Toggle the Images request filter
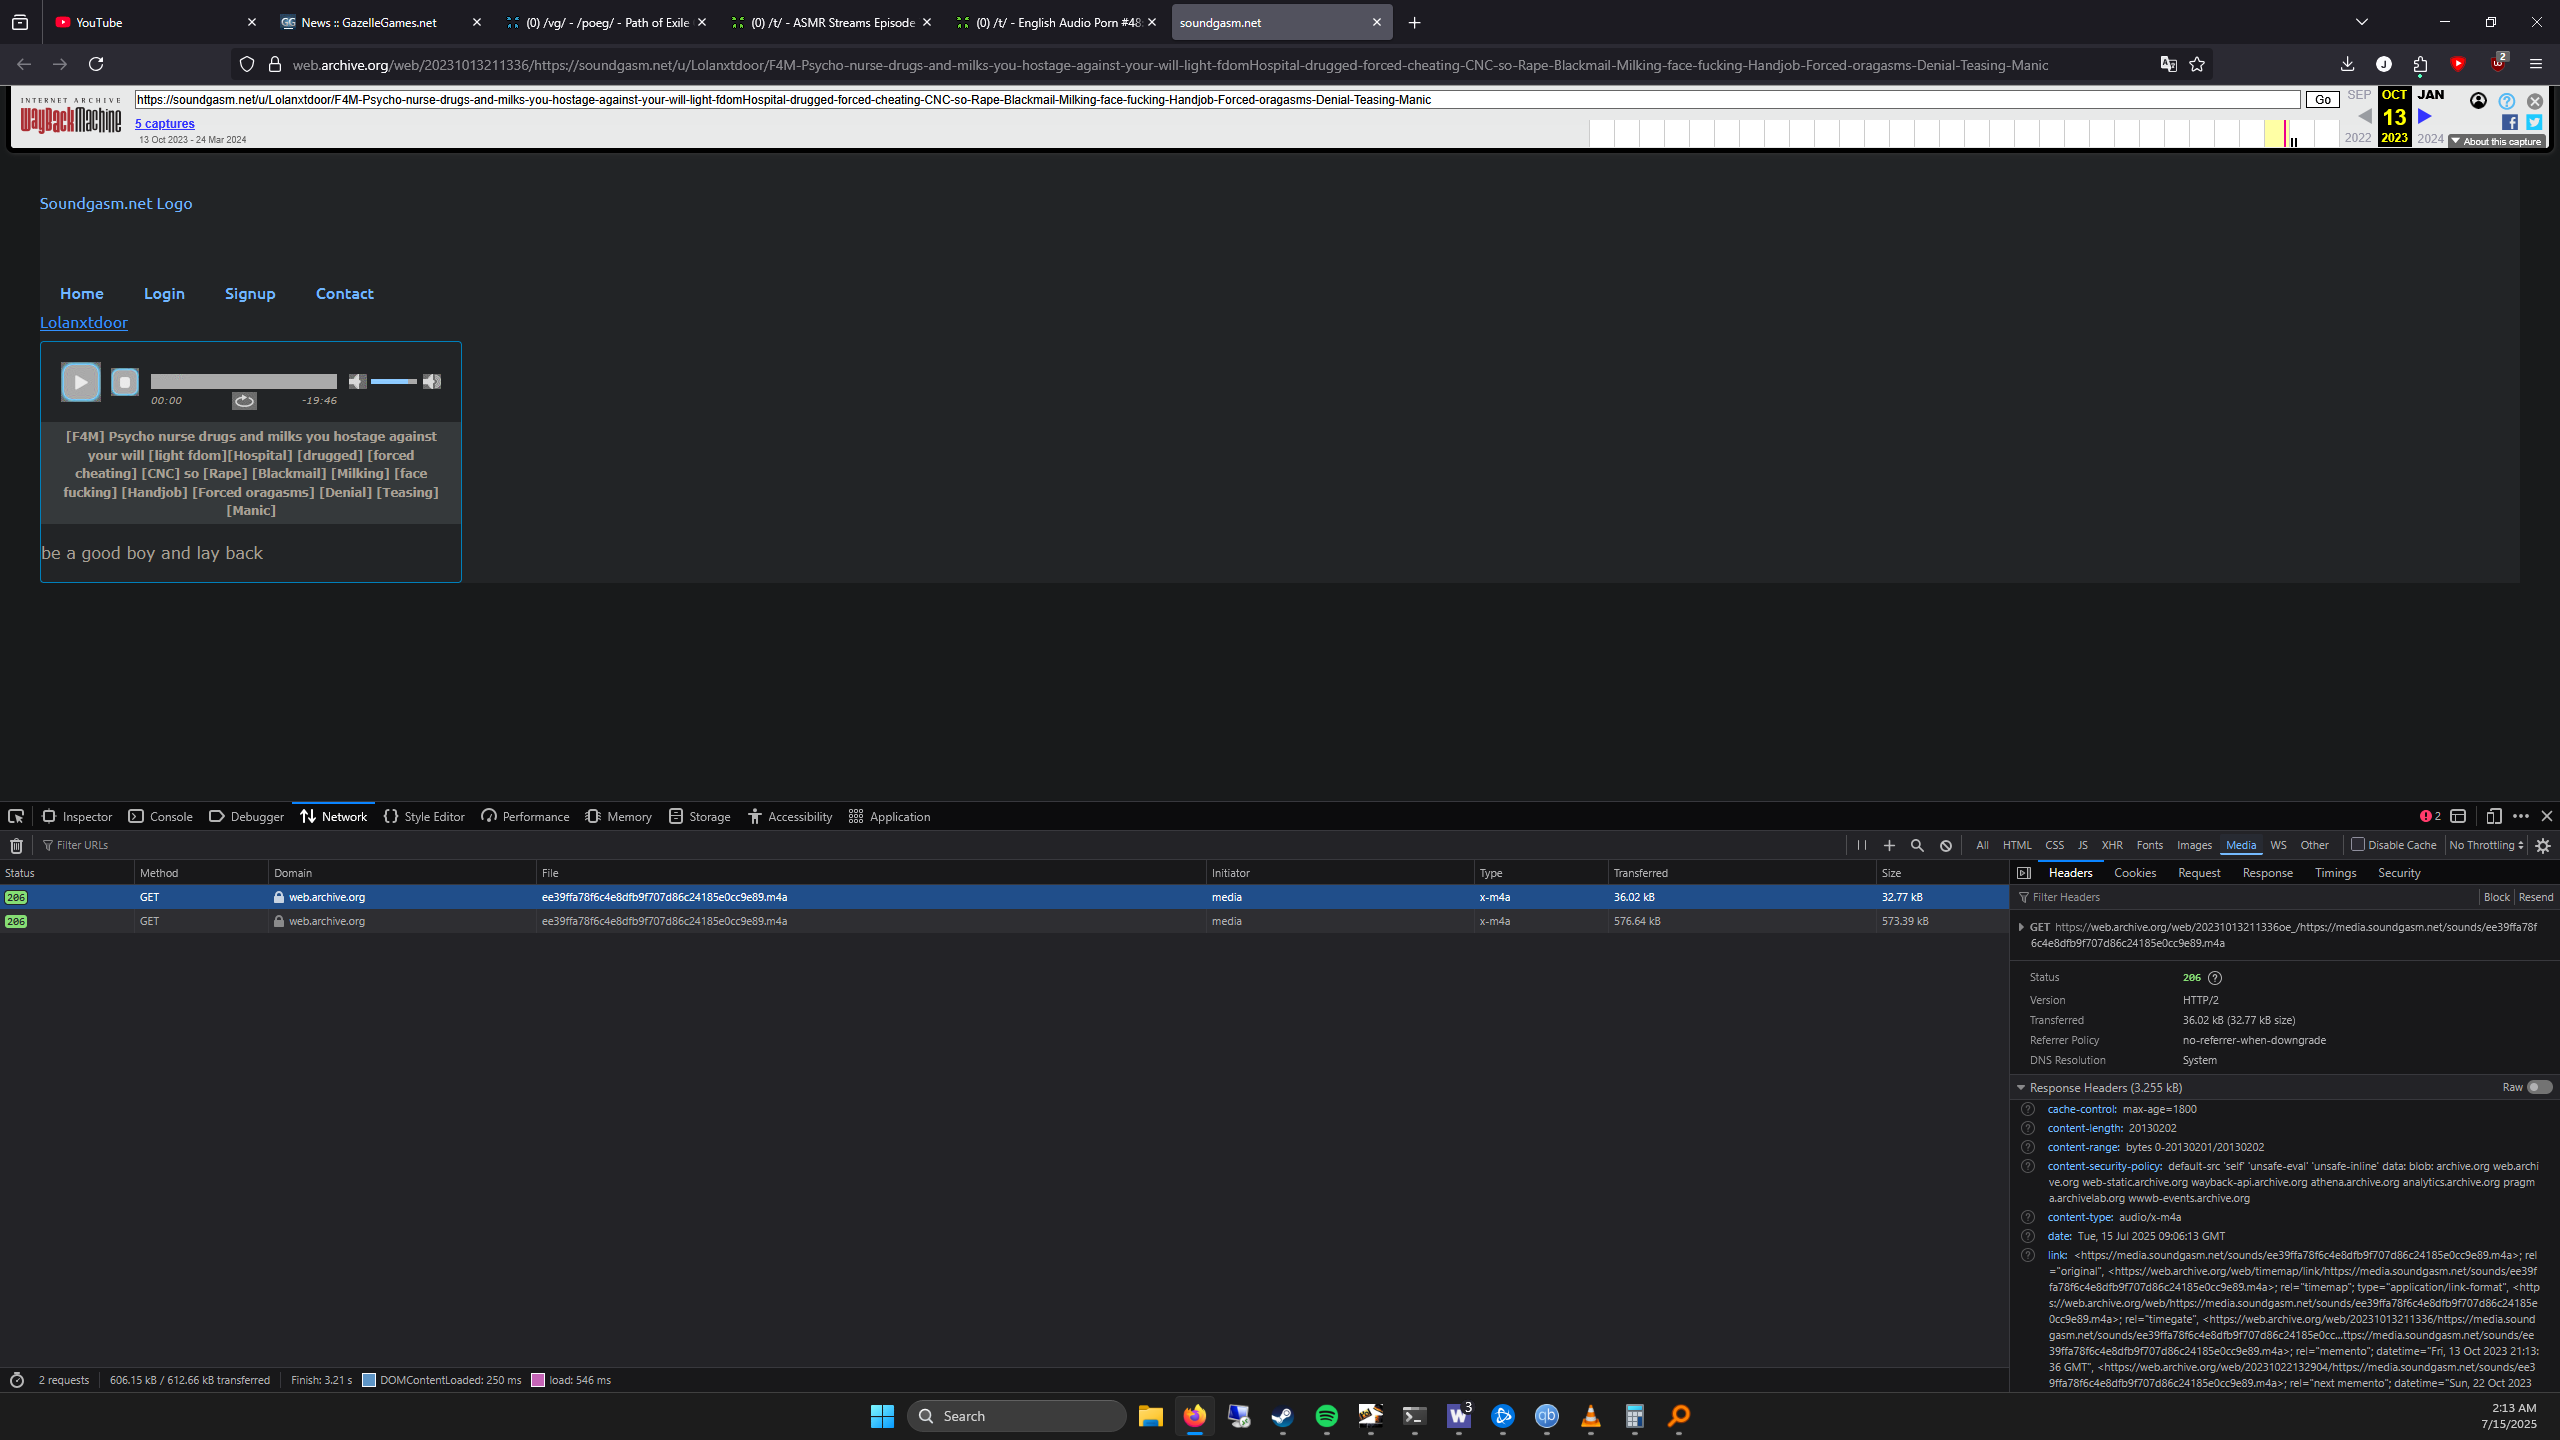 coord(2194,845)
